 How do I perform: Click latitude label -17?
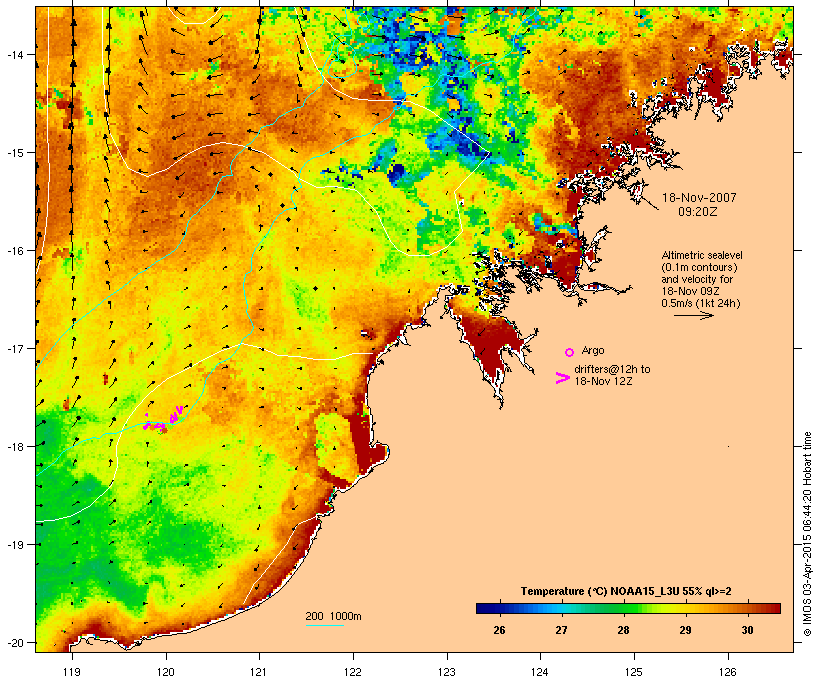(14, 348)
